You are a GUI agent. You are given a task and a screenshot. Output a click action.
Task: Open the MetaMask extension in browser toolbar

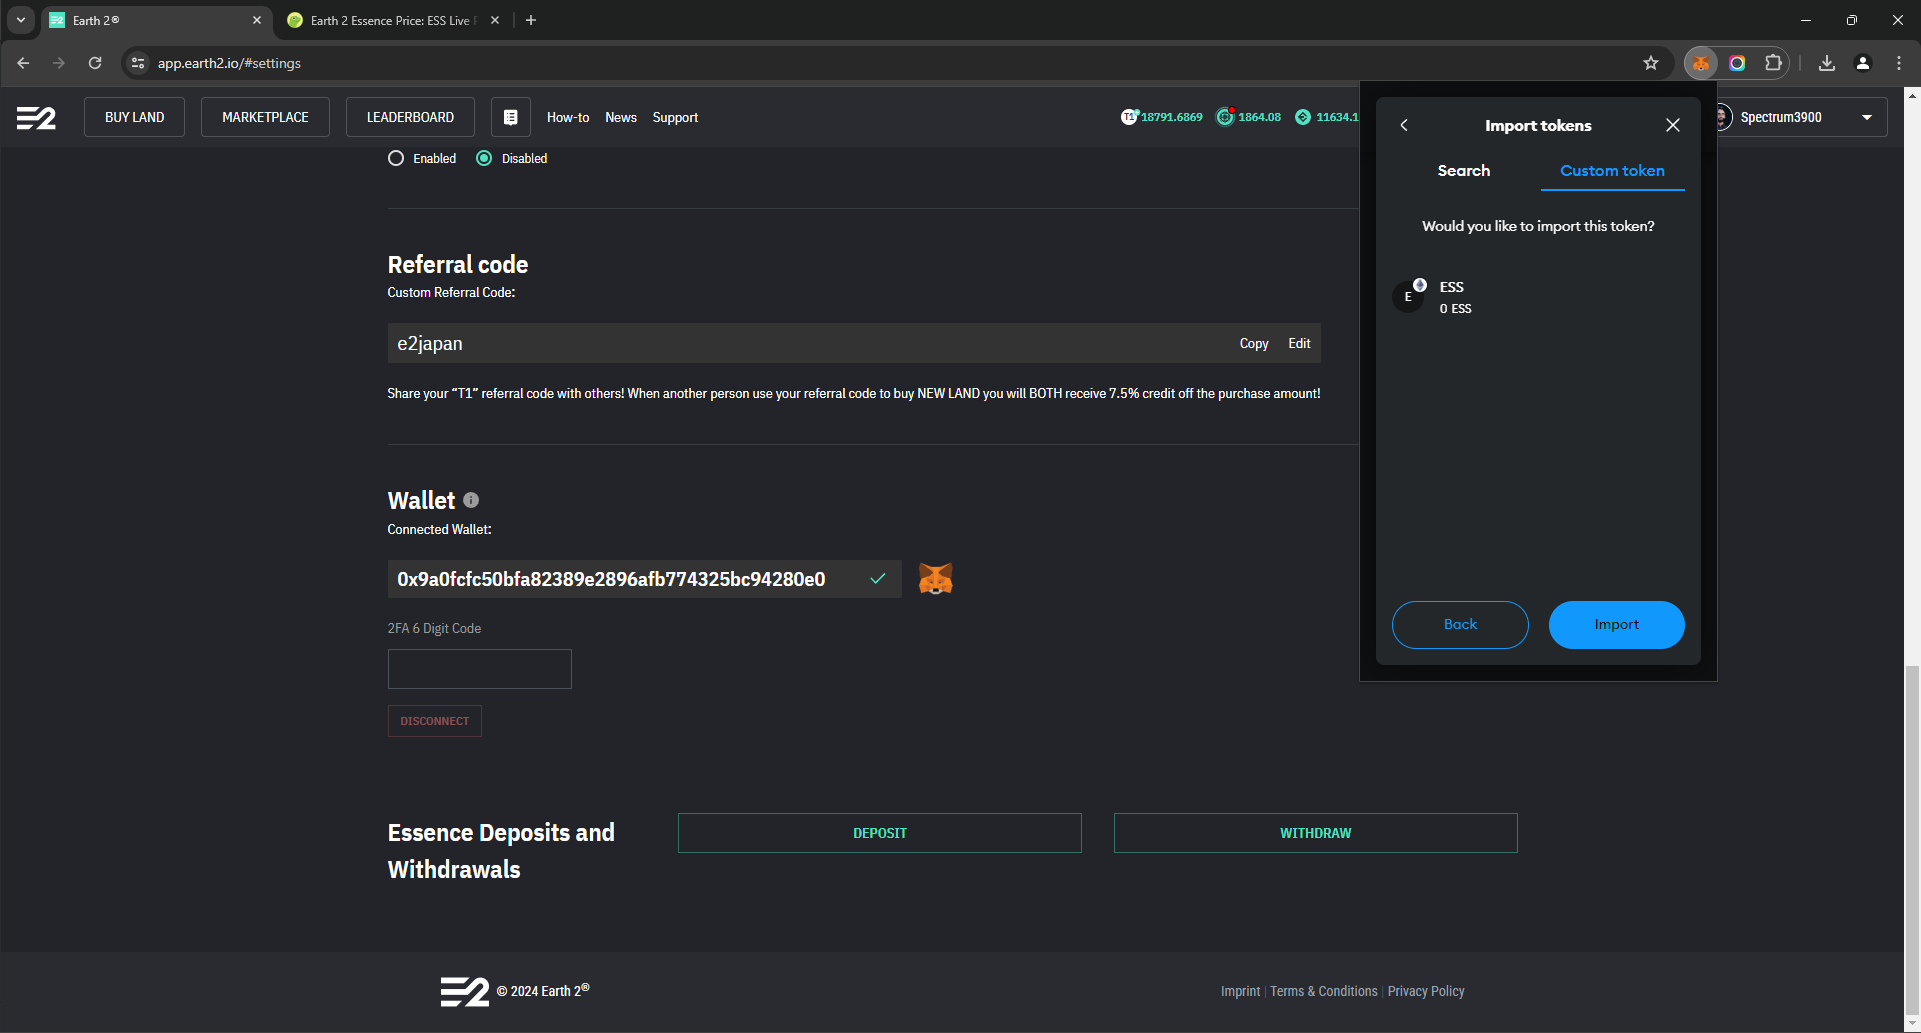pyautogui.click(x=1700, y=63)
